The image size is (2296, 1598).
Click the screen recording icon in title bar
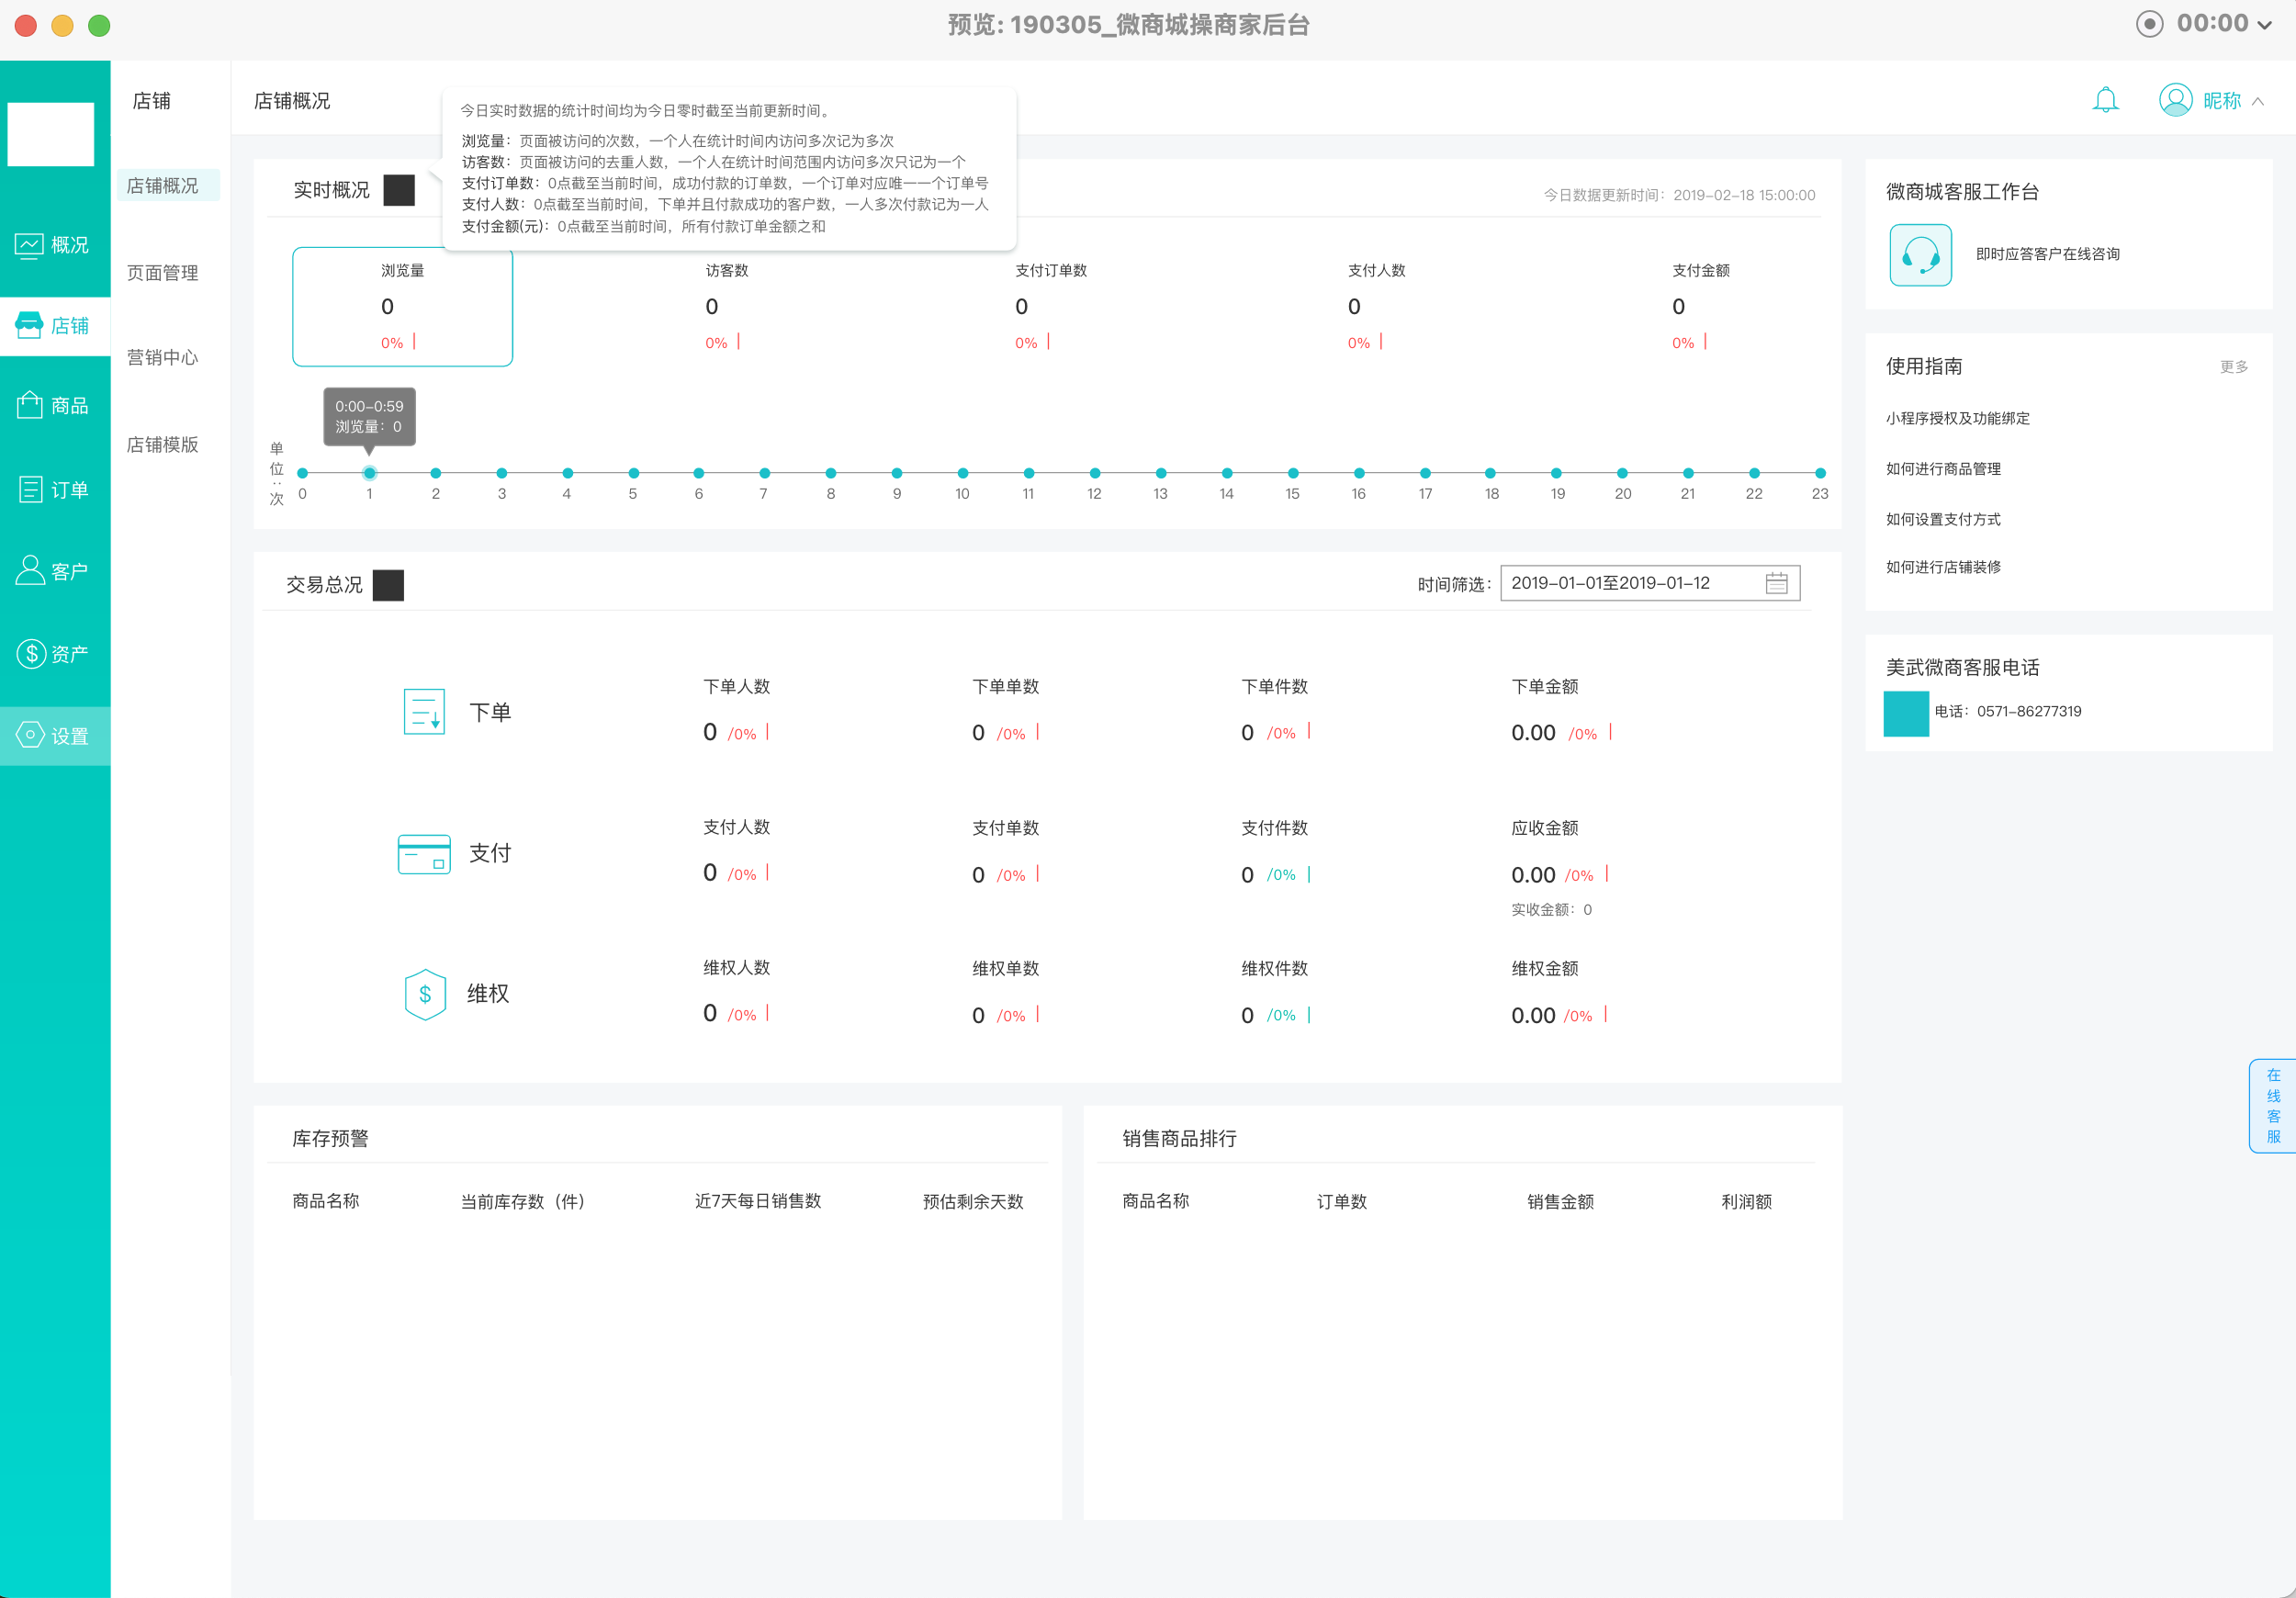2149,23
